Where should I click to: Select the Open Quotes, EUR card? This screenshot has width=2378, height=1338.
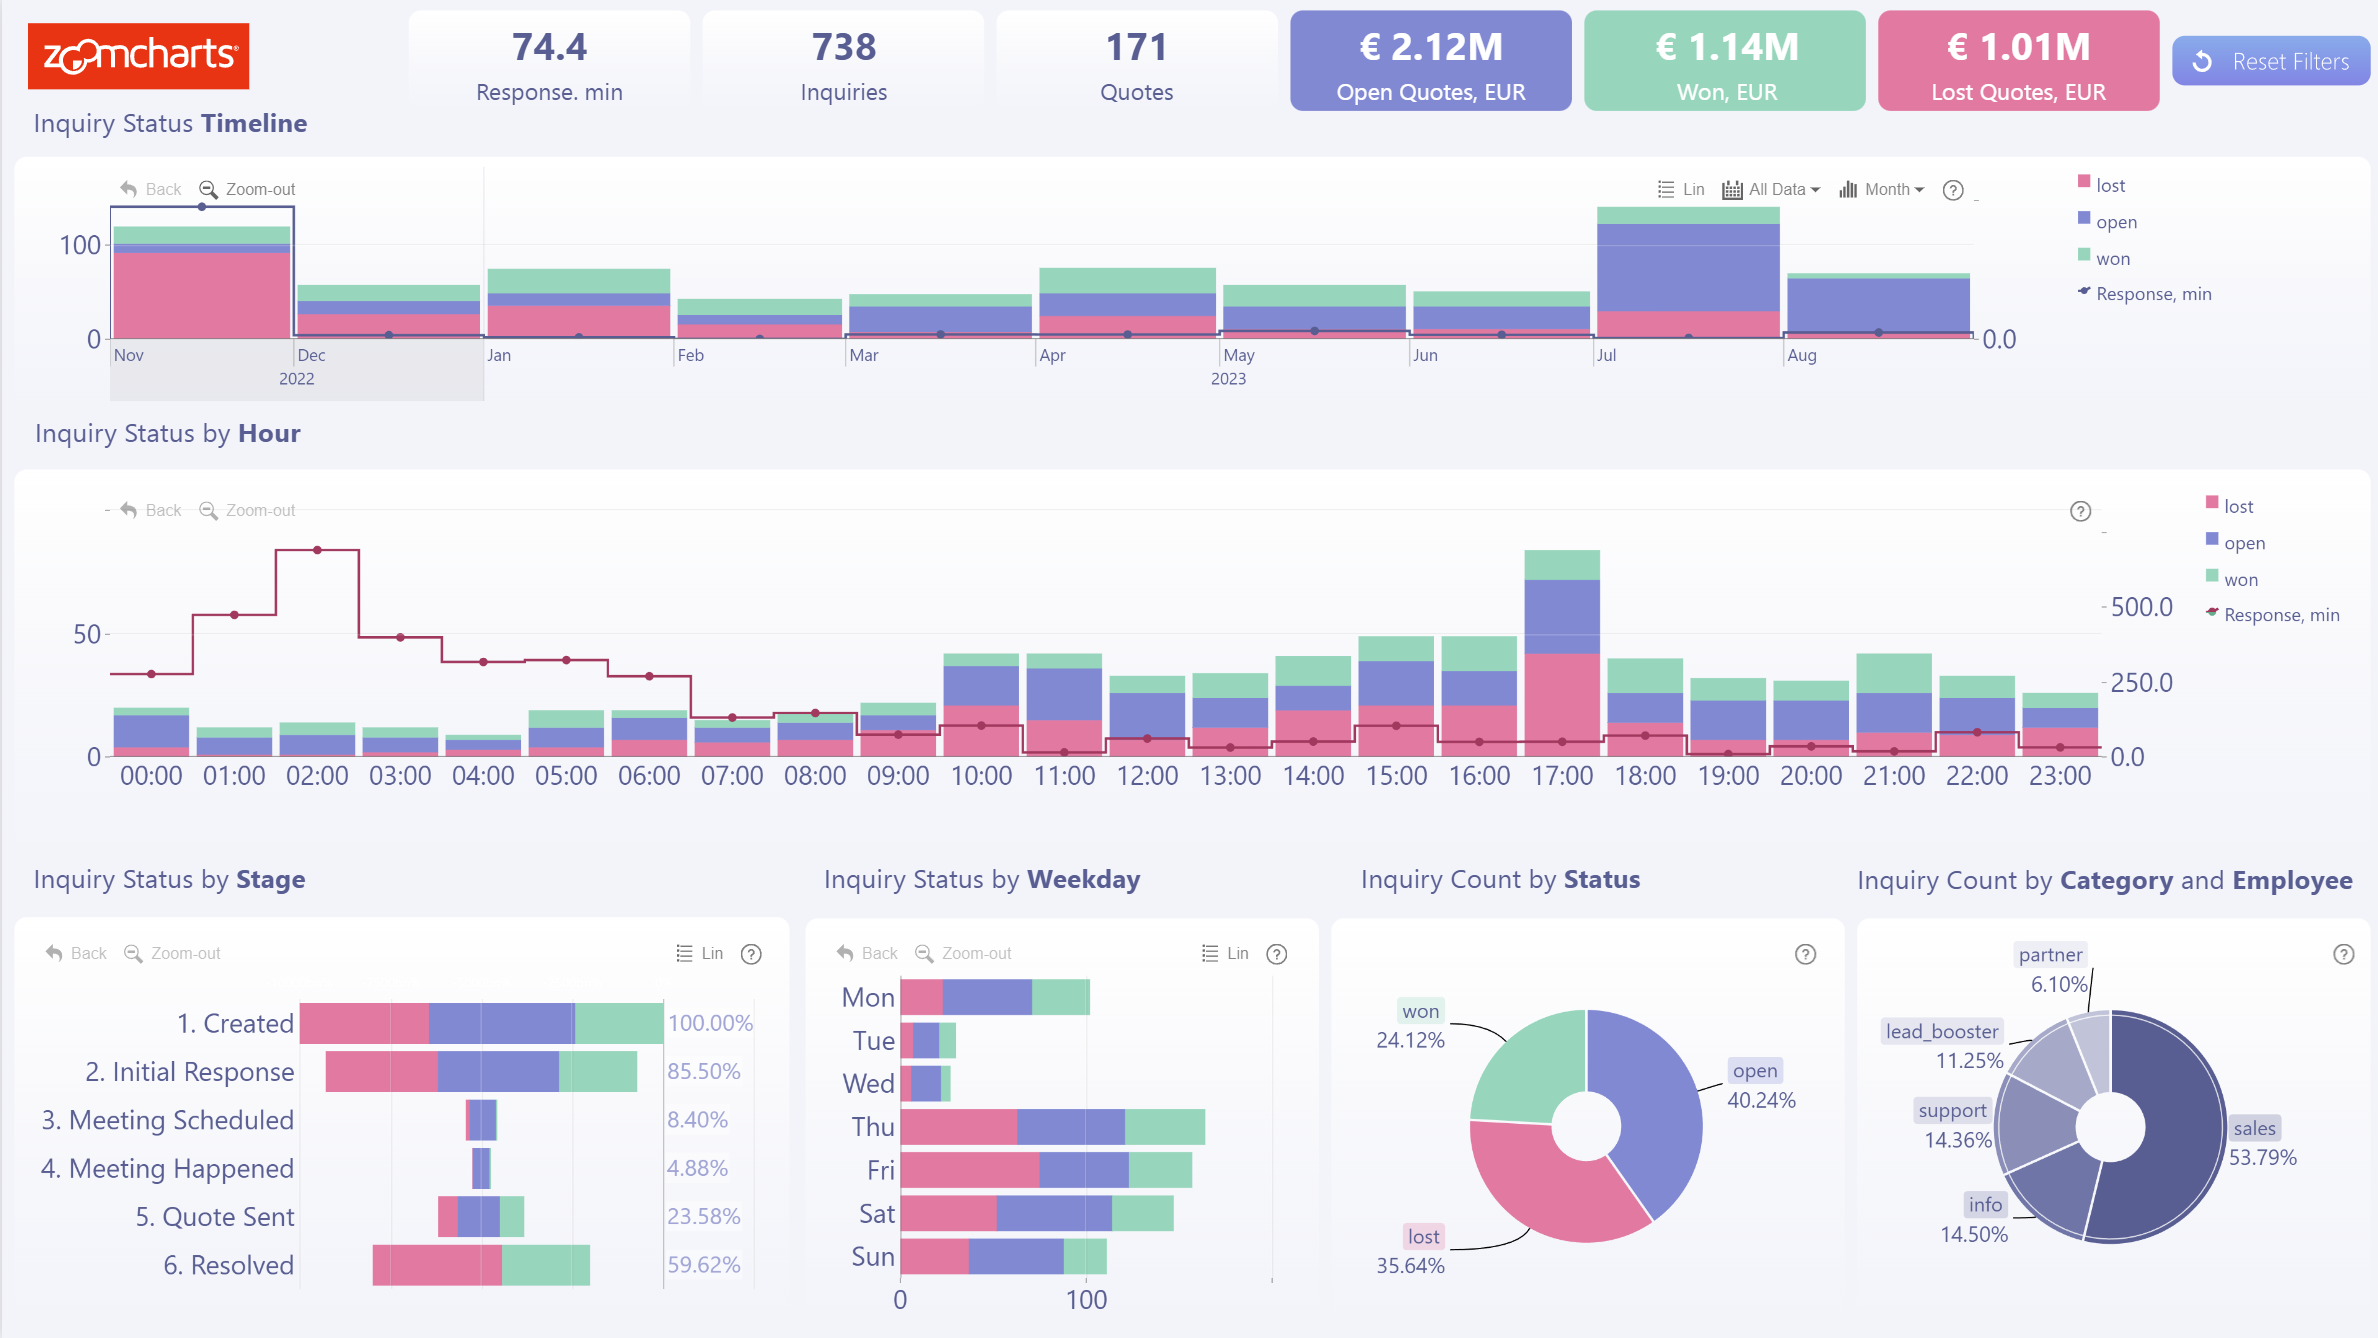click(x=1430, y=62)
